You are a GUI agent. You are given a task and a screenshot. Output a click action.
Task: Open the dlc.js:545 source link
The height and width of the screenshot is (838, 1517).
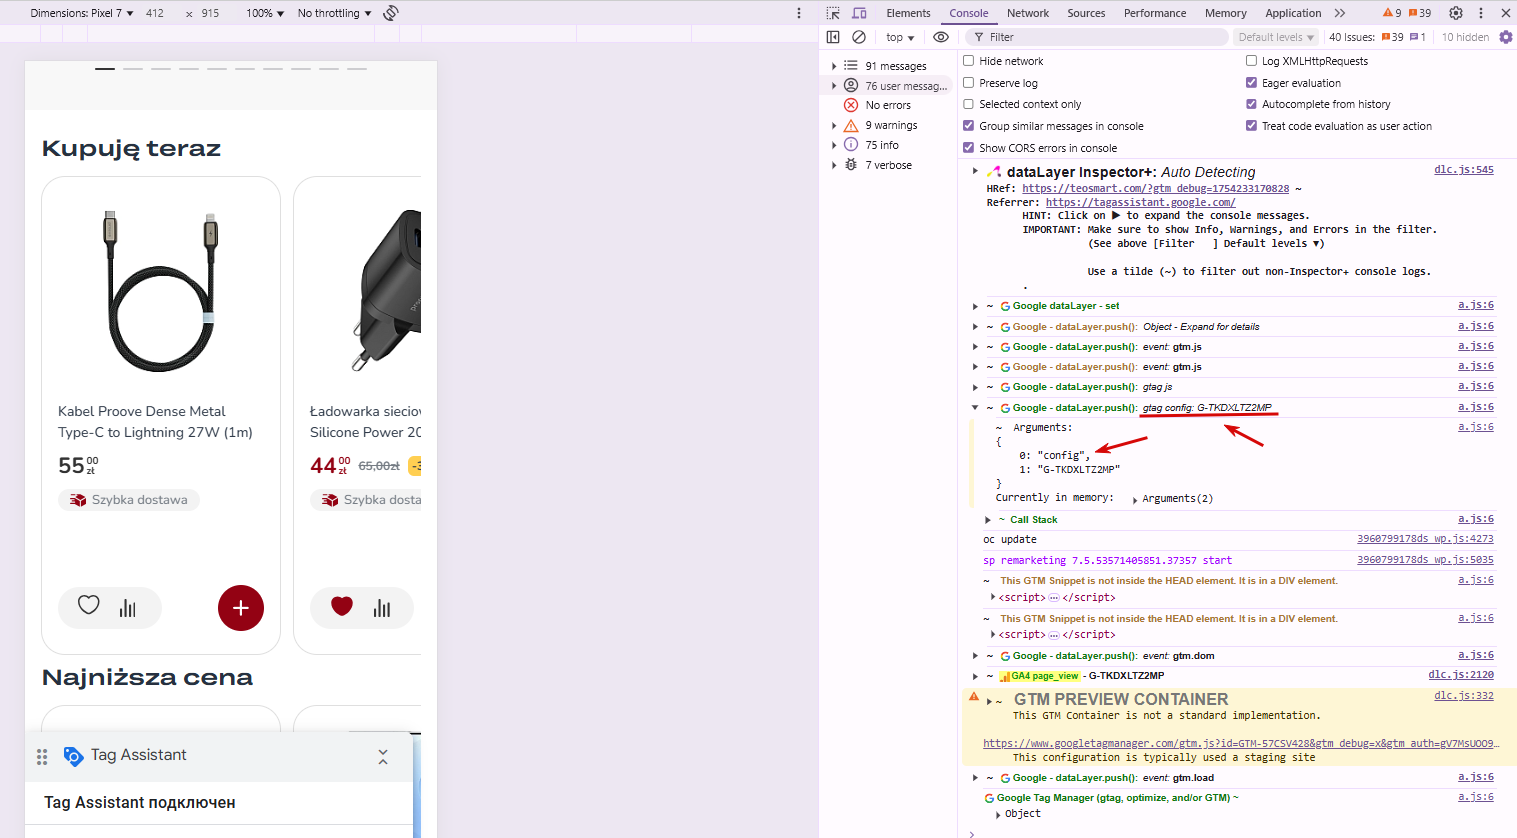coord(1464,170)
